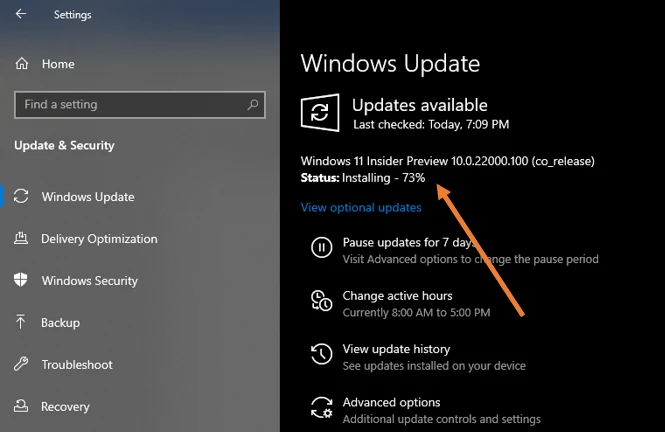The image size is (665, 432).
Task: Click the large Updates available refresh icon
Action: click(320, 113)
